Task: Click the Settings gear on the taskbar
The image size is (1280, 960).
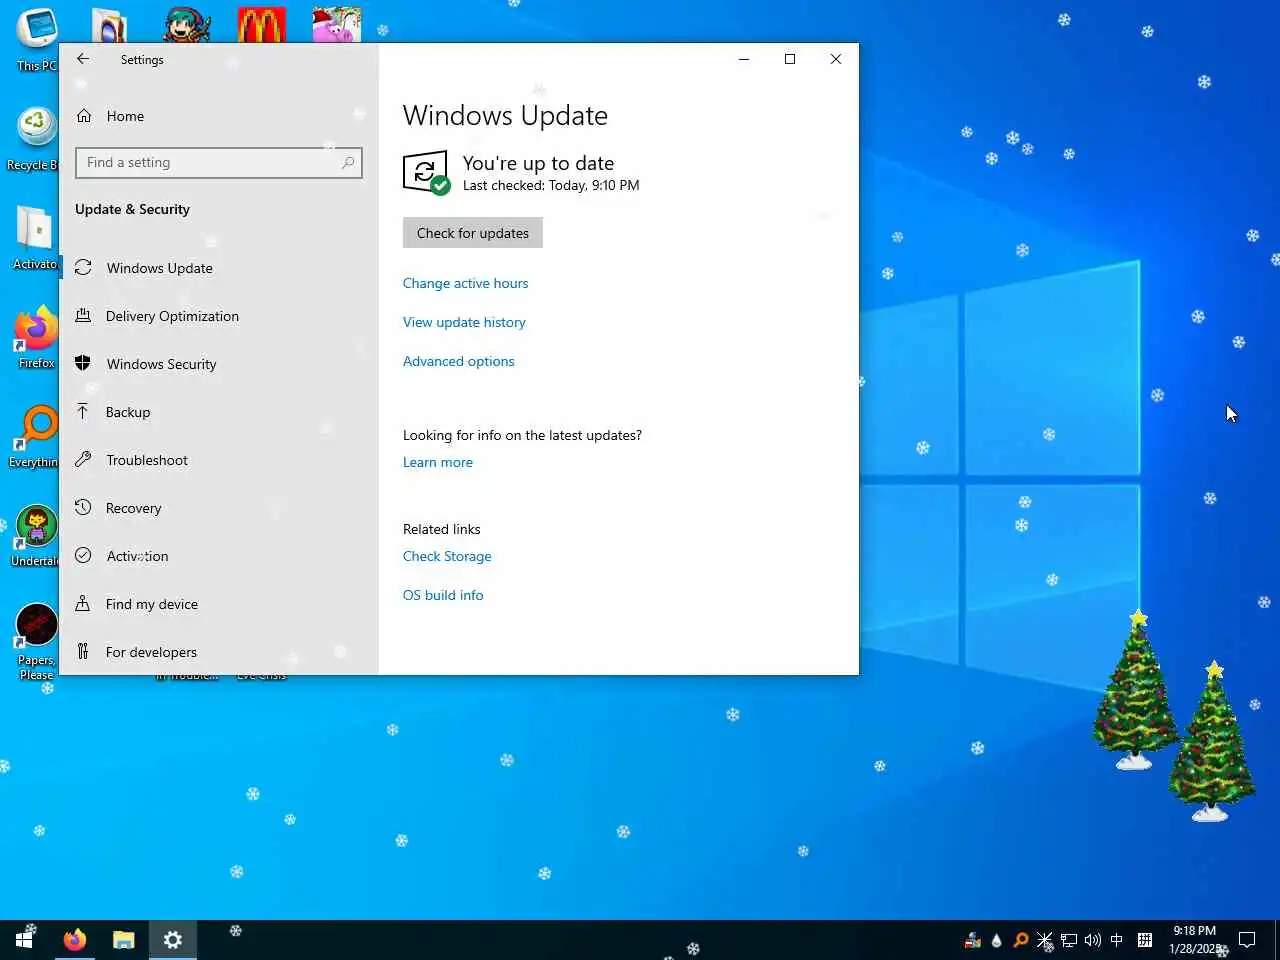Action: click(173, 940)
